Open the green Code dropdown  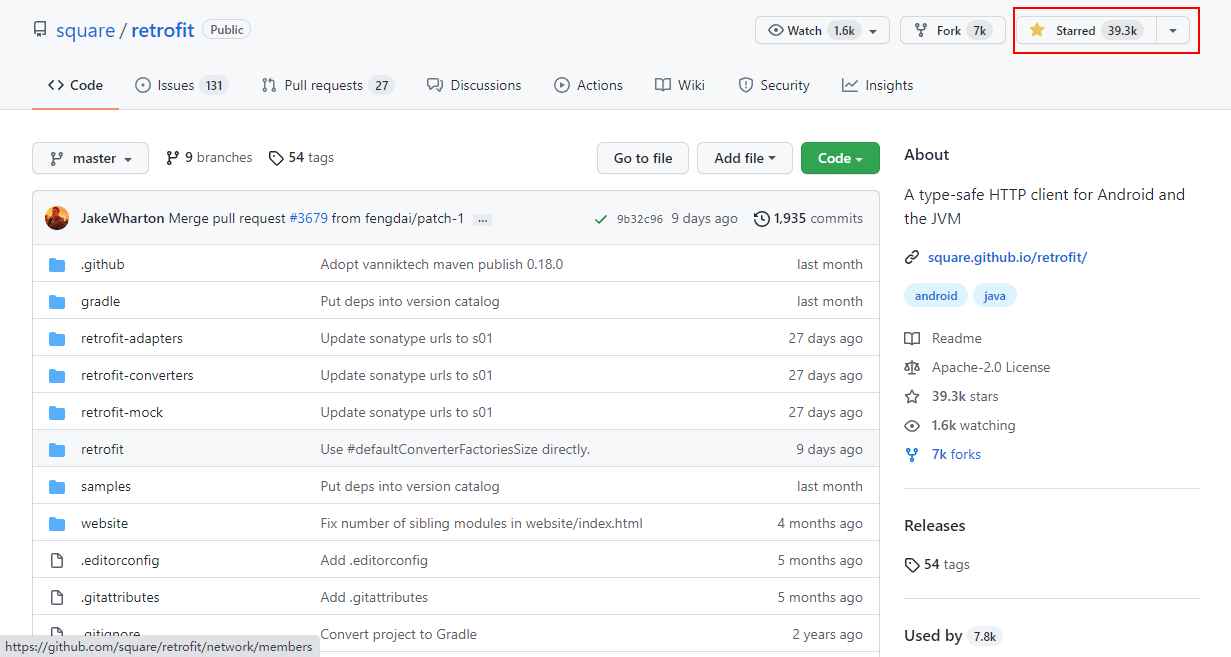(840, 158)
